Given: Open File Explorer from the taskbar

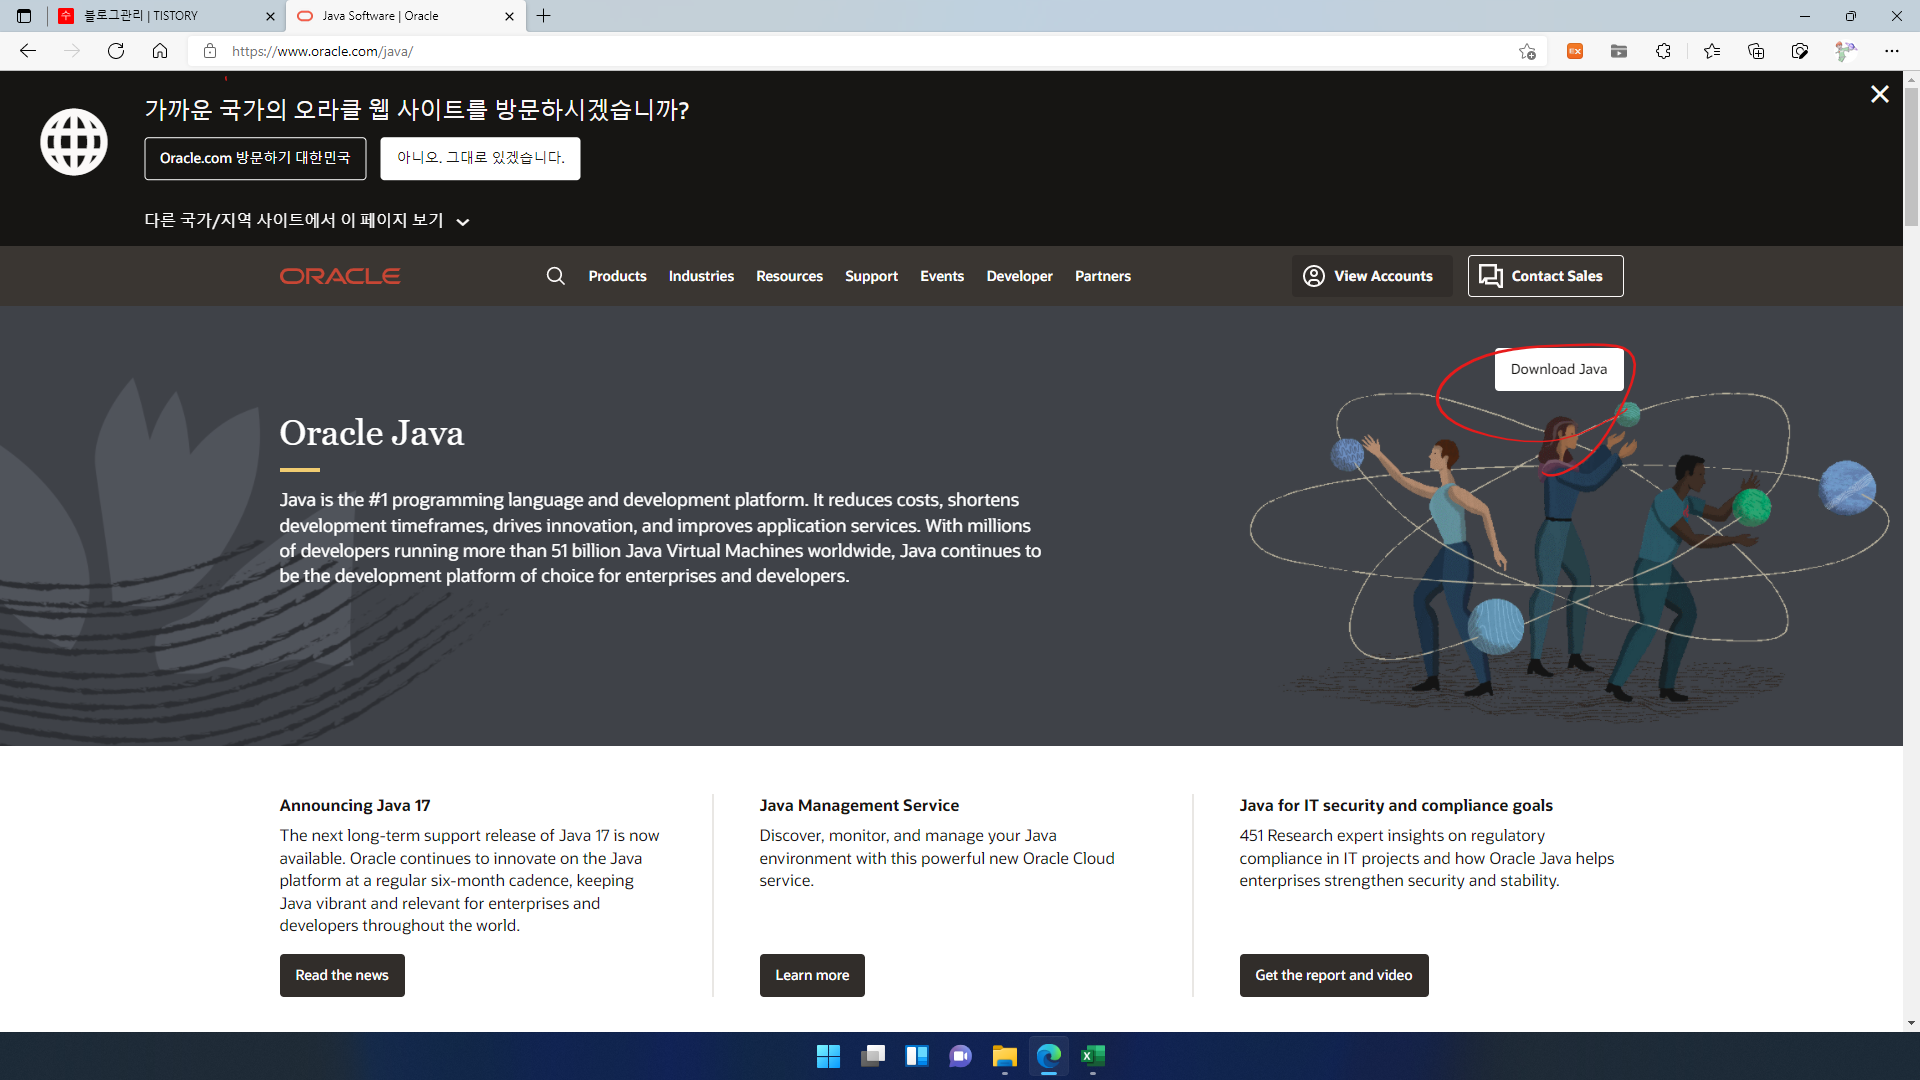Looking at the screenshot, I should tap(1004, 1056).
